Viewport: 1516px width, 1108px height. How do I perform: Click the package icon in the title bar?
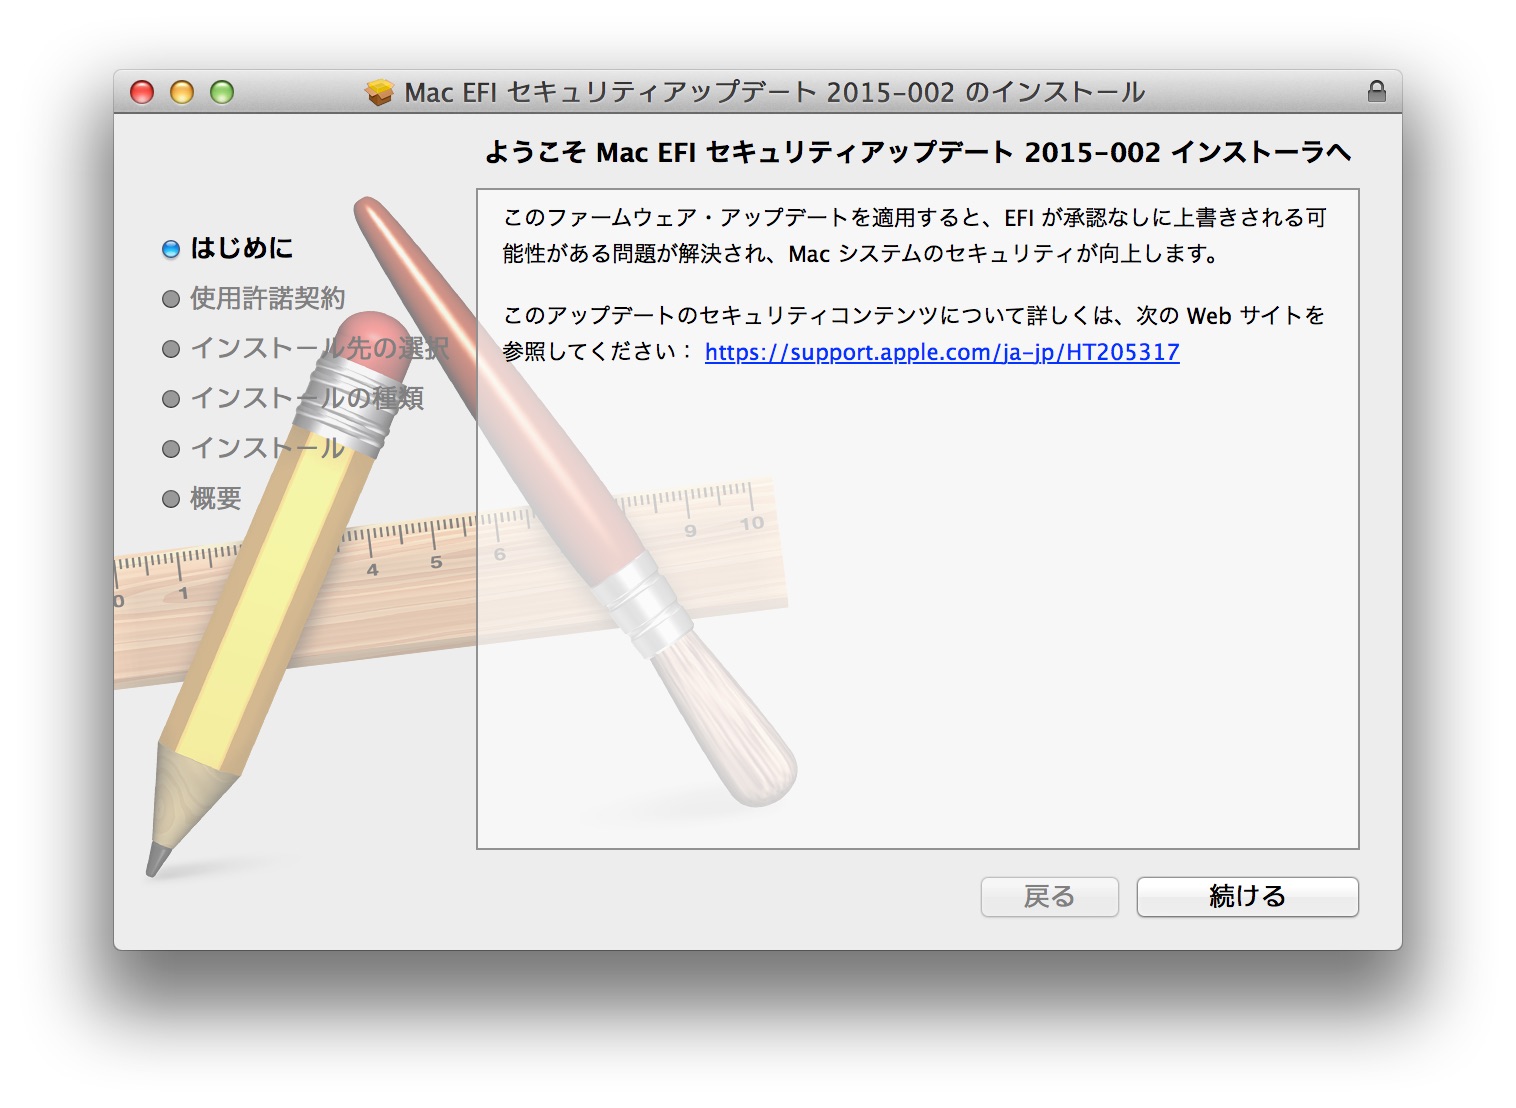(x=380, y=93)
